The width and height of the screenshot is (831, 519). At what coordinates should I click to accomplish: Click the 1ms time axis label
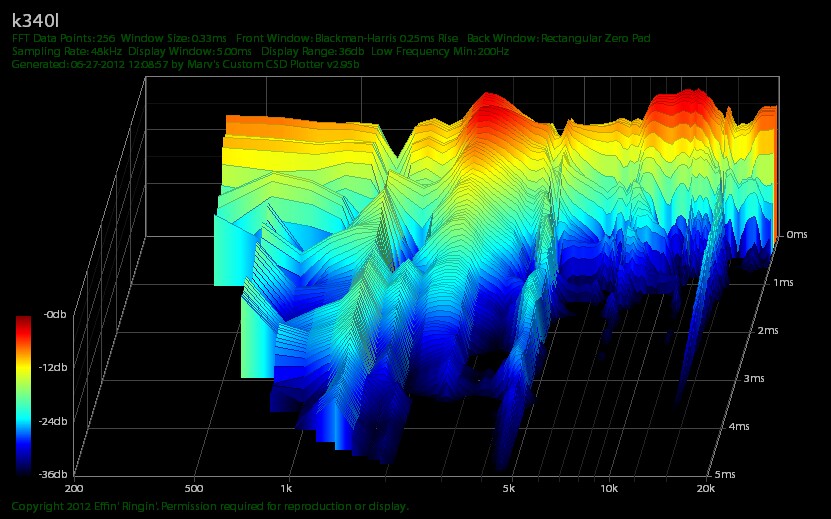(x=783, y=283)
